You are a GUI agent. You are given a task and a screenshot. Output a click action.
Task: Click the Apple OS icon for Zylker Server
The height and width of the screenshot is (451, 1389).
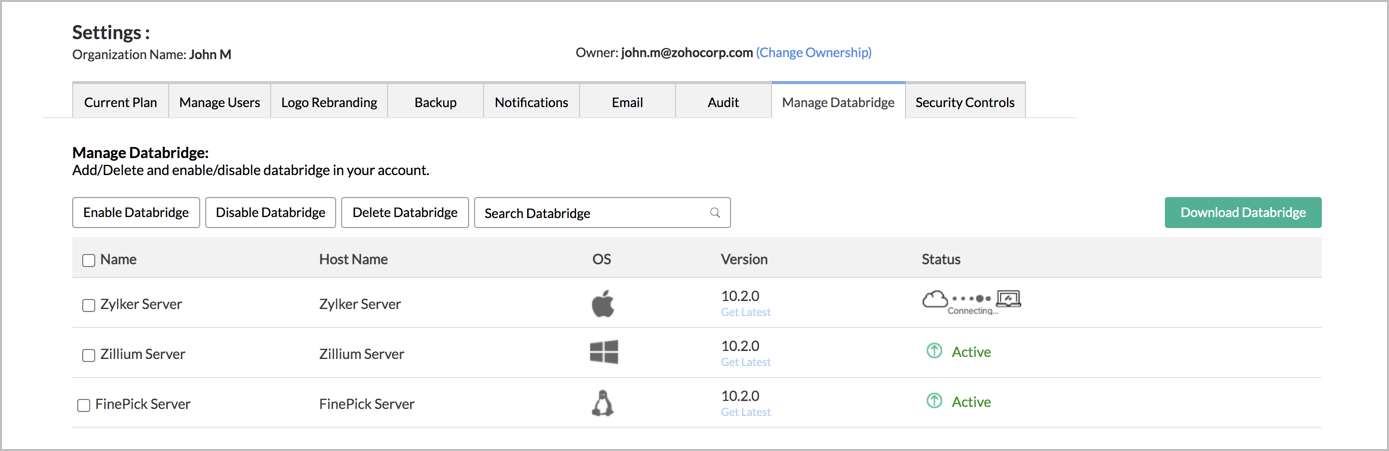(602, 303)
